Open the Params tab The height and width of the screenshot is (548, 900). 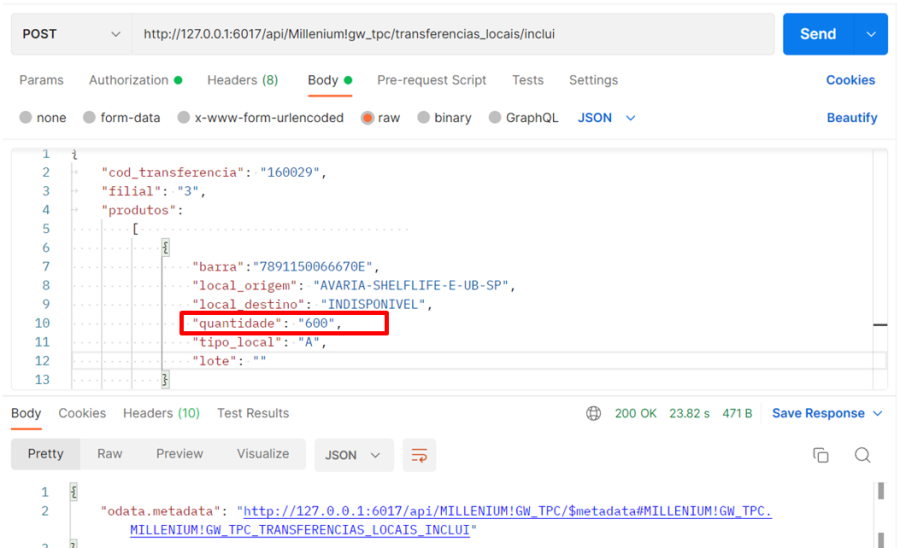pyautogui.click(x=41, y=80)
